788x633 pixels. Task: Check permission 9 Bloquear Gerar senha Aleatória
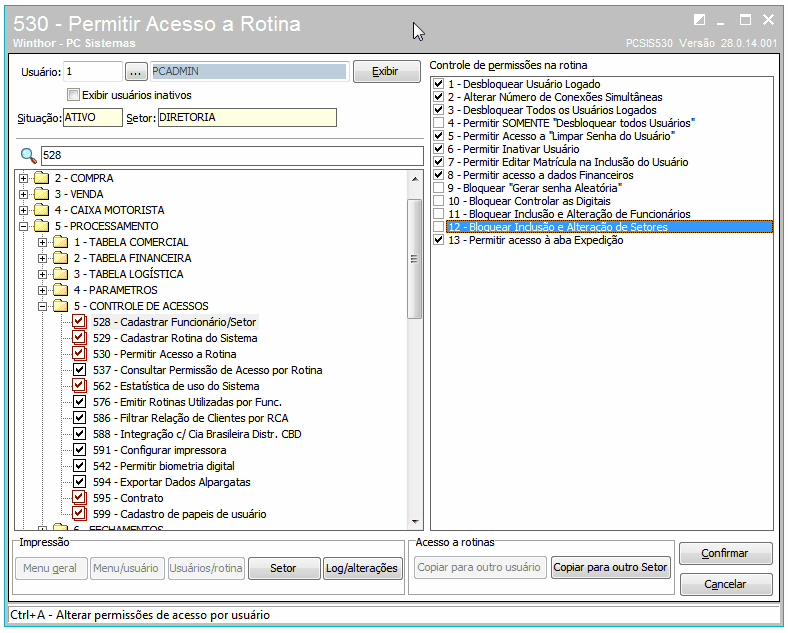pos(439,188)
